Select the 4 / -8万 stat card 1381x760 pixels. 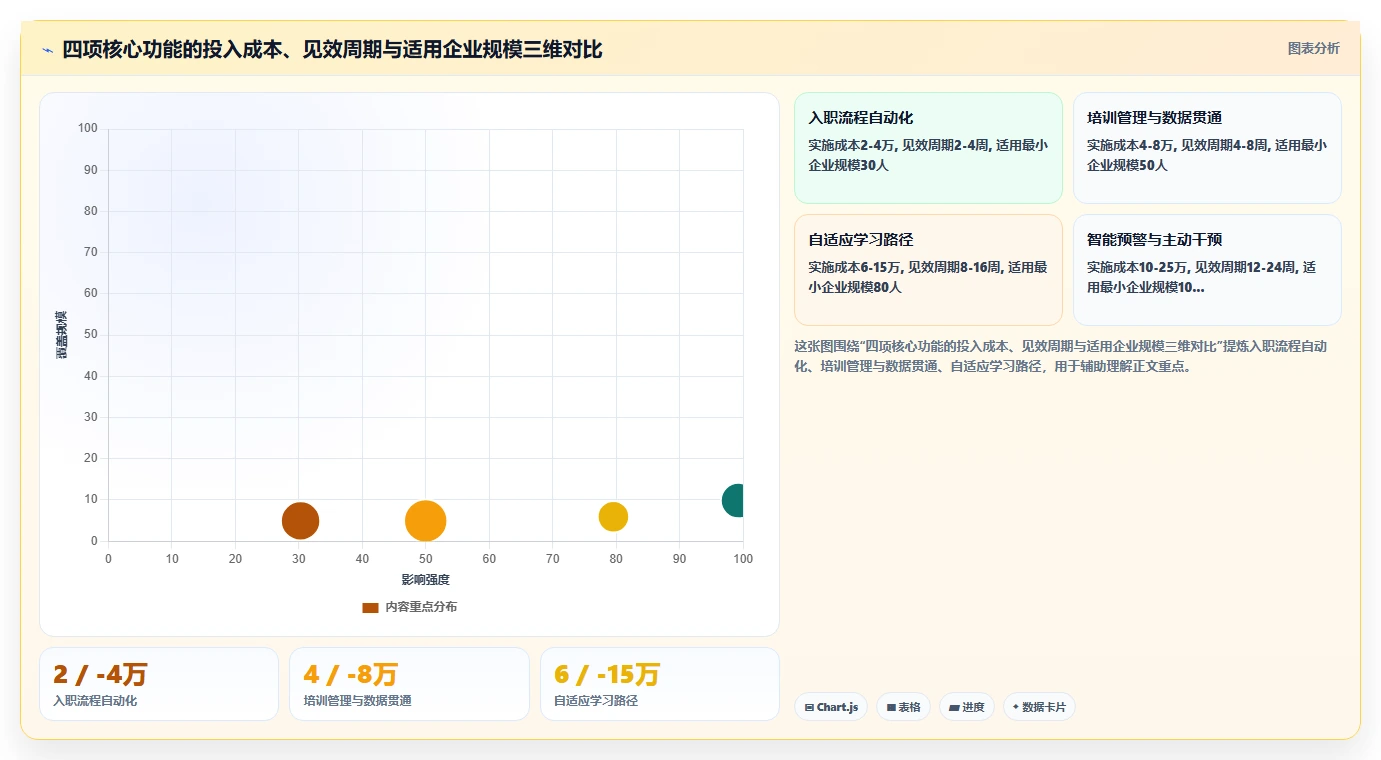[409, 684]
